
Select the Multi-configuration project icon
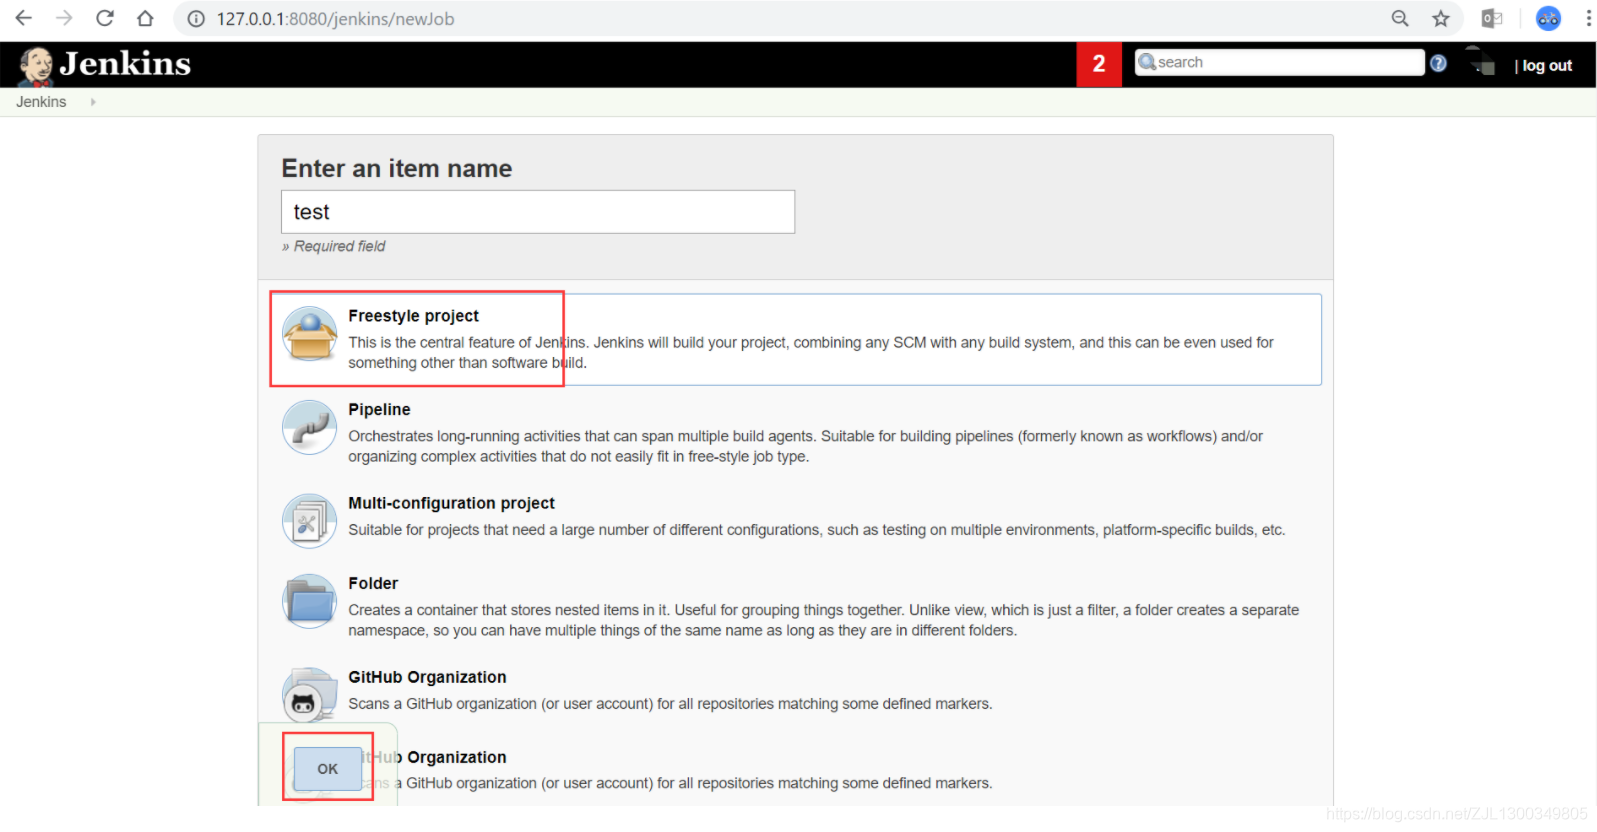(x=310, y=521)
